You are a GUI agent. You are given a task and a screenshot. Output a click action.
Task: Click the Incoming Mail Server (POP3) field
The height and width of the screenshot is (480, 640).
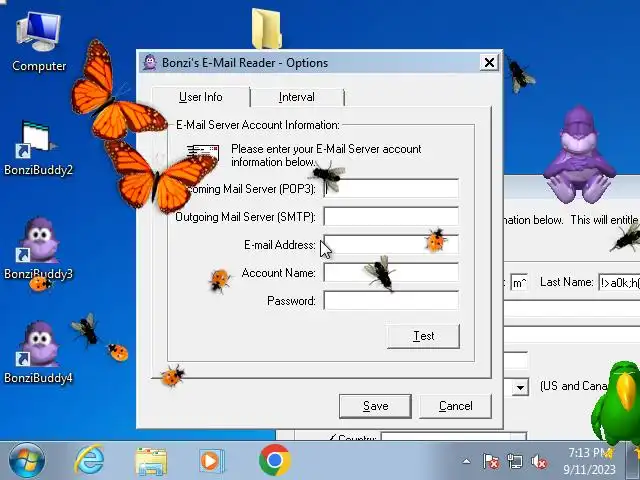click(x=391, y=188)
